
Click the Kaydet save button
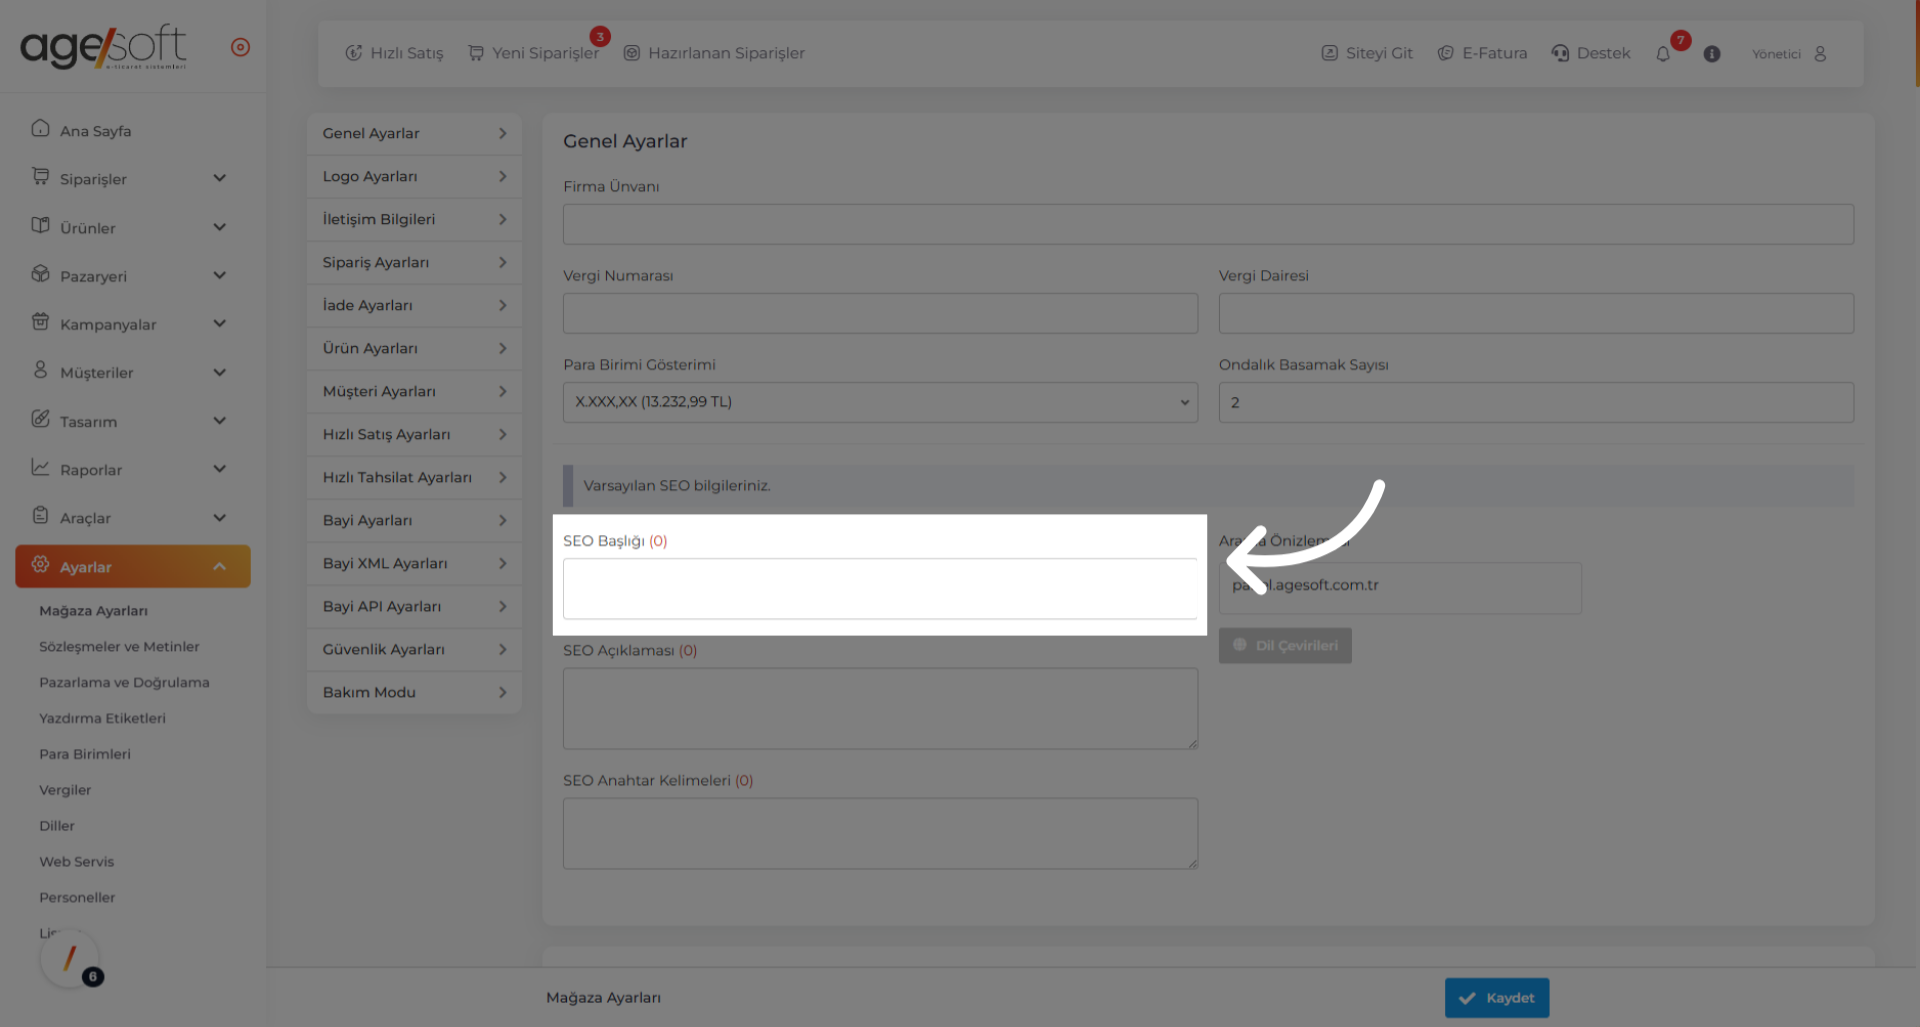coord(1497,998)
